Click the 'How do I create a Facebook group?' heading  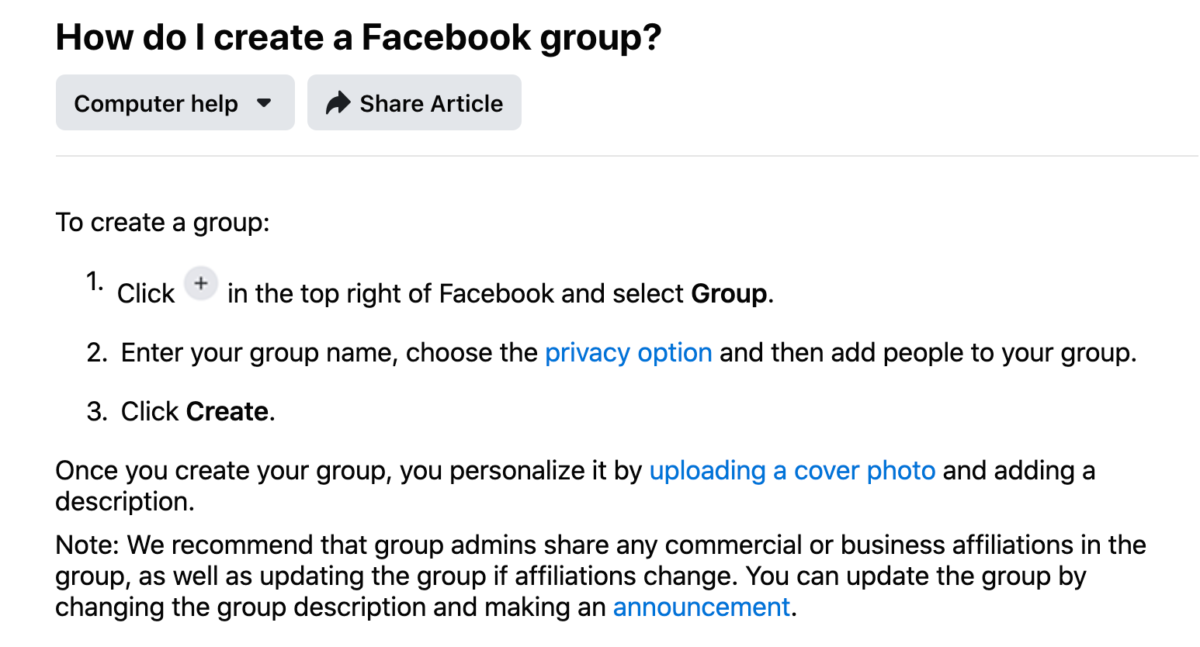[358, 38]
